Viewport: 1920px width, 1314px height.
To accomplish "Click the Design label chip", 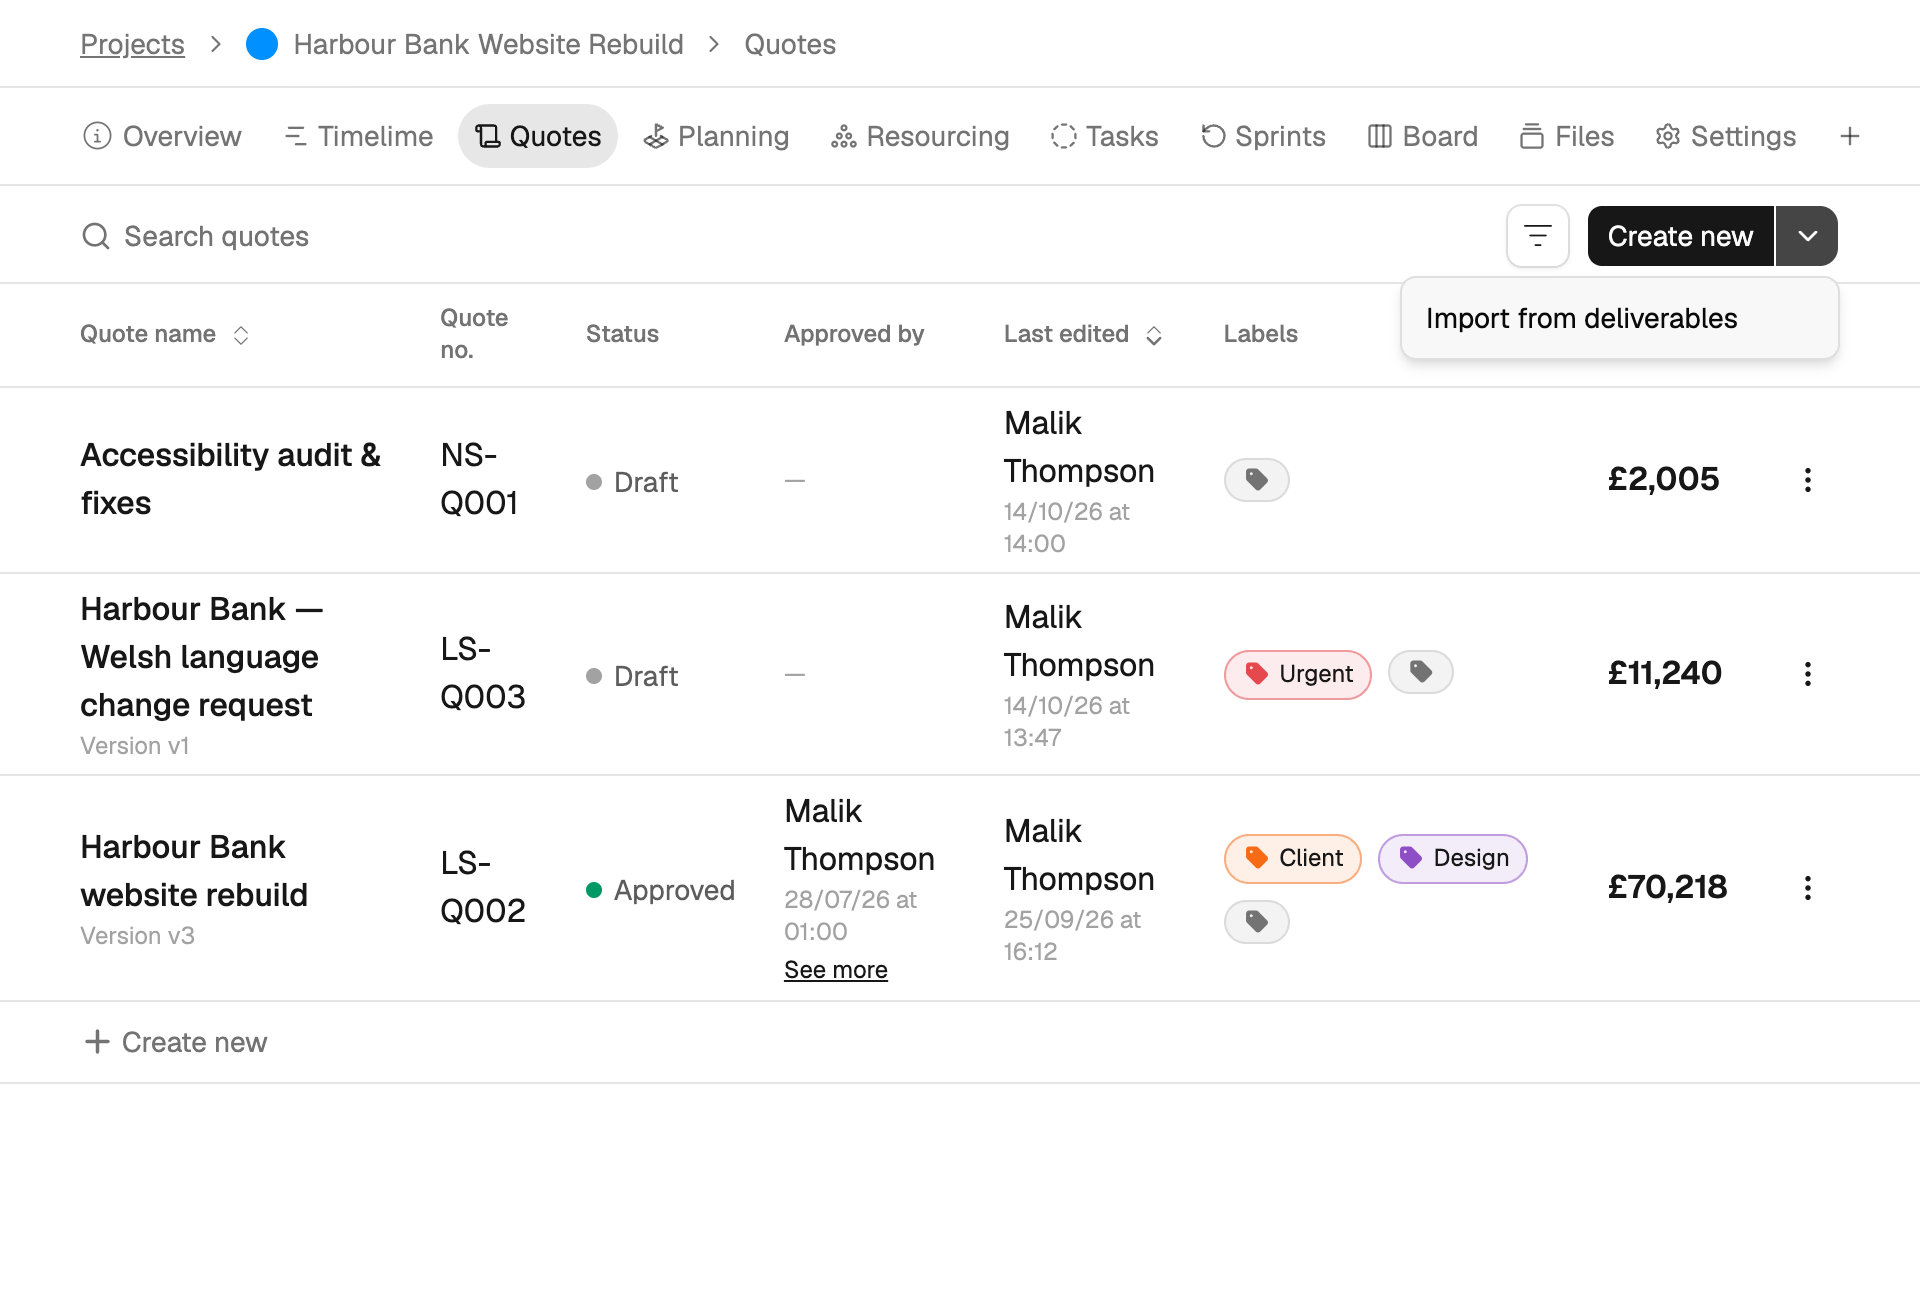I will (1452, 858).
